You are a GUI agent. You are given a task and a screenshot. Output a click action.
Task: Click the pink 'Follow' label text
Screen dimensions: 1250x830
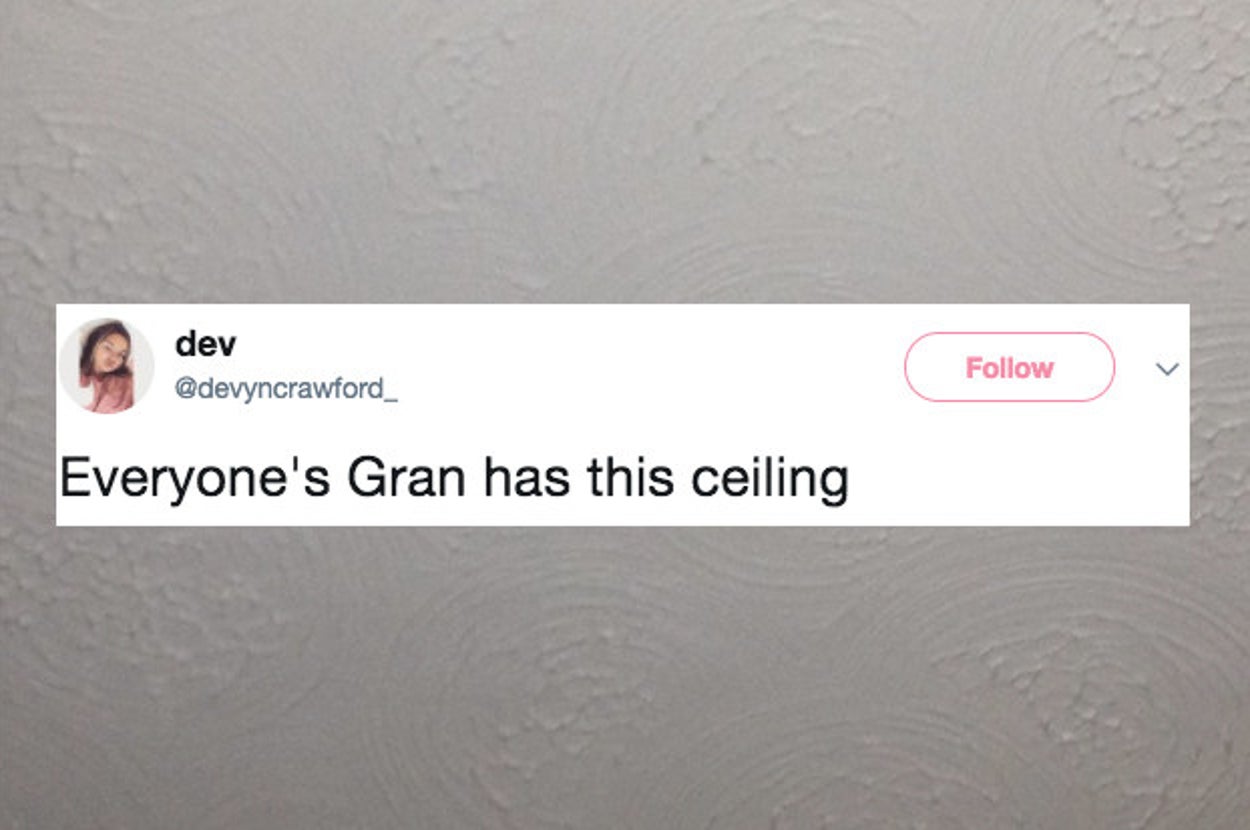[x=1009, y=368]
